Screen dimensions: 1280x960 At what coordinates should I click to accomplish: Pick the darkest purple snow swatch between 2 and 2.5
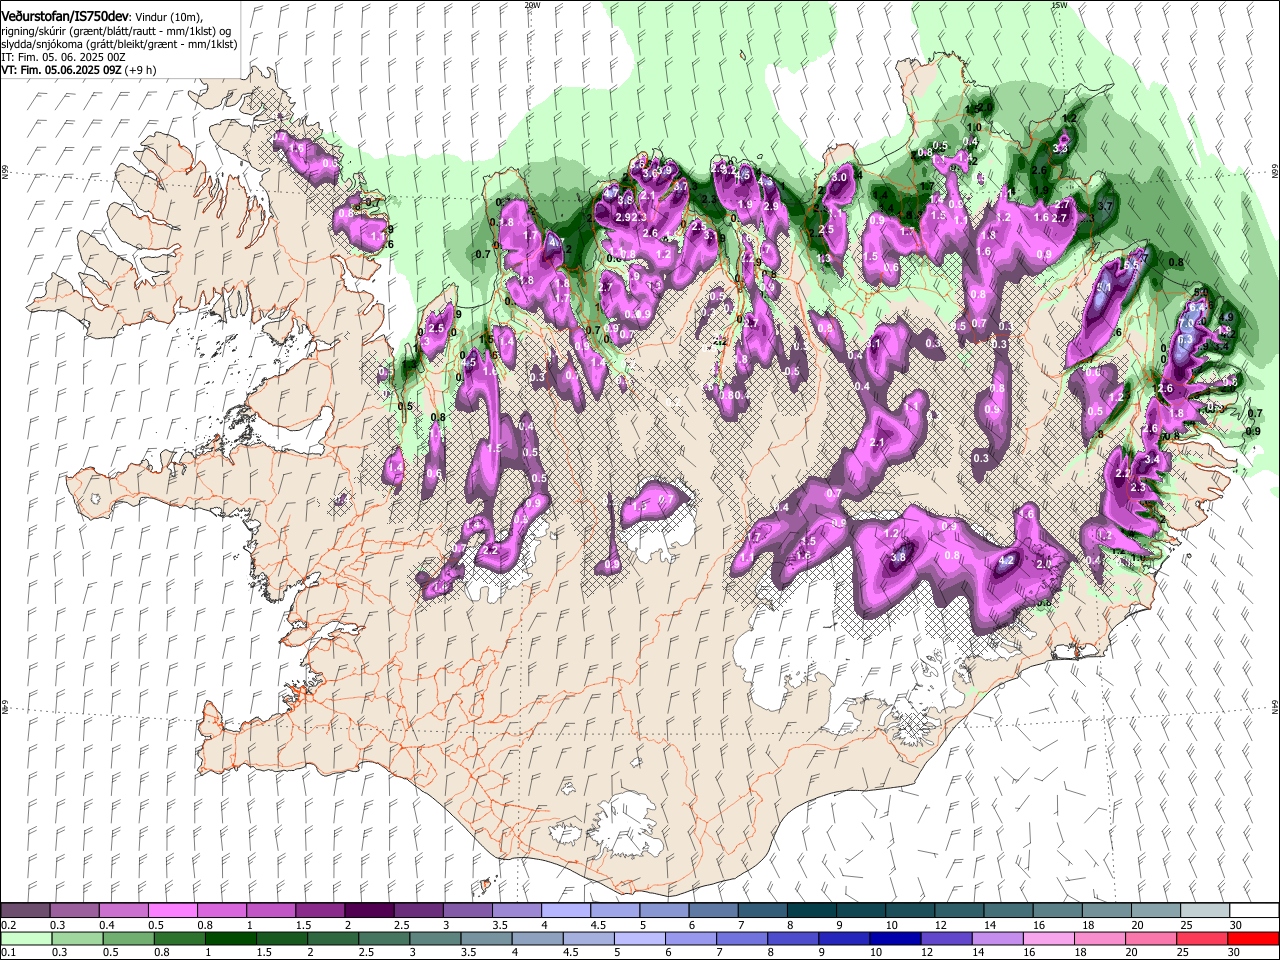point(369,911)
